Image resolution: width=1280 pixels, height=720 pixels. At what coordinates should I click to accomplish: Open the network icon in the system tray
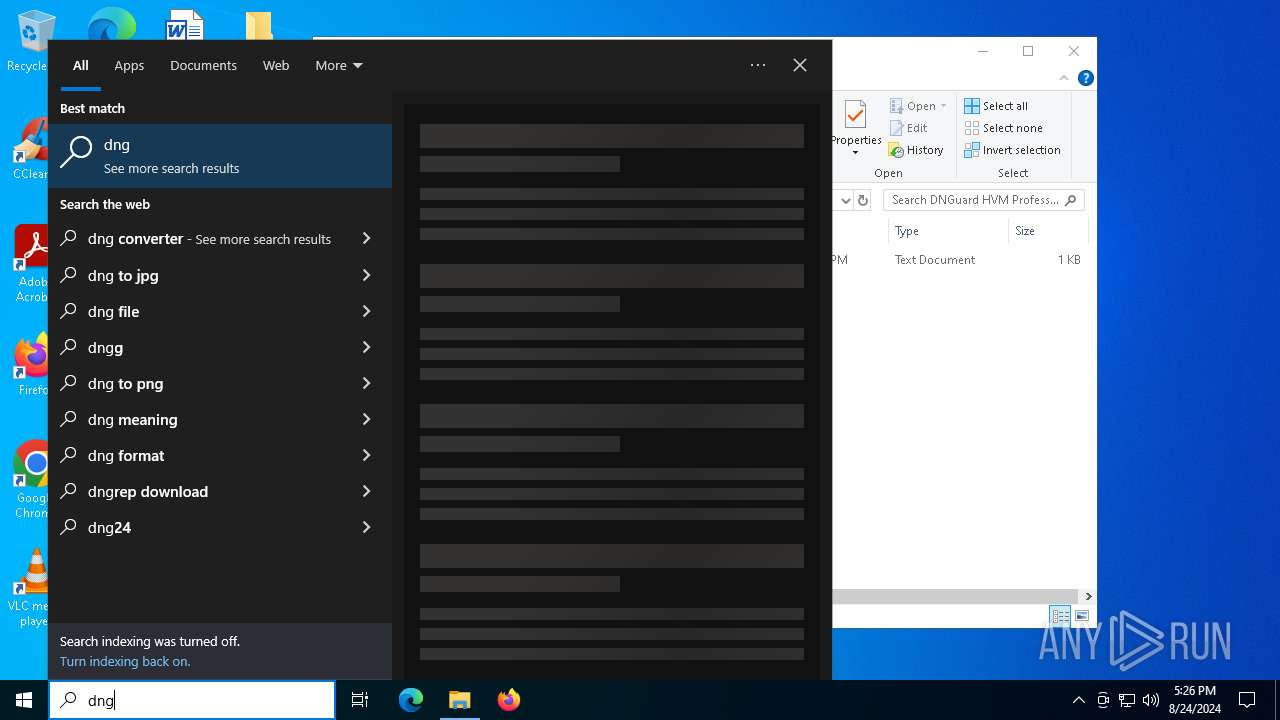point(1127,700)
